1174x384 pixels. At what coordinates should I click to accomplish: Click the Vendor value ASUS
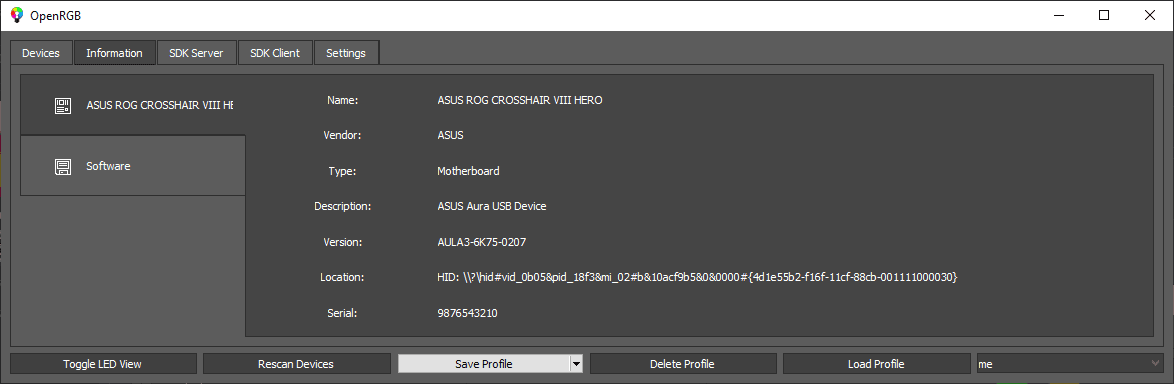click(x=451, y=135)
